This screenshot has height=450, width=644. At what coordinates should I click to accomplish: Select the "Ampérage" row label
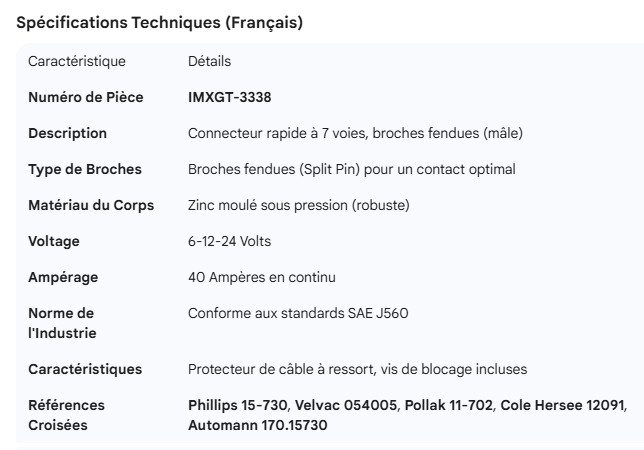[62, 277]
